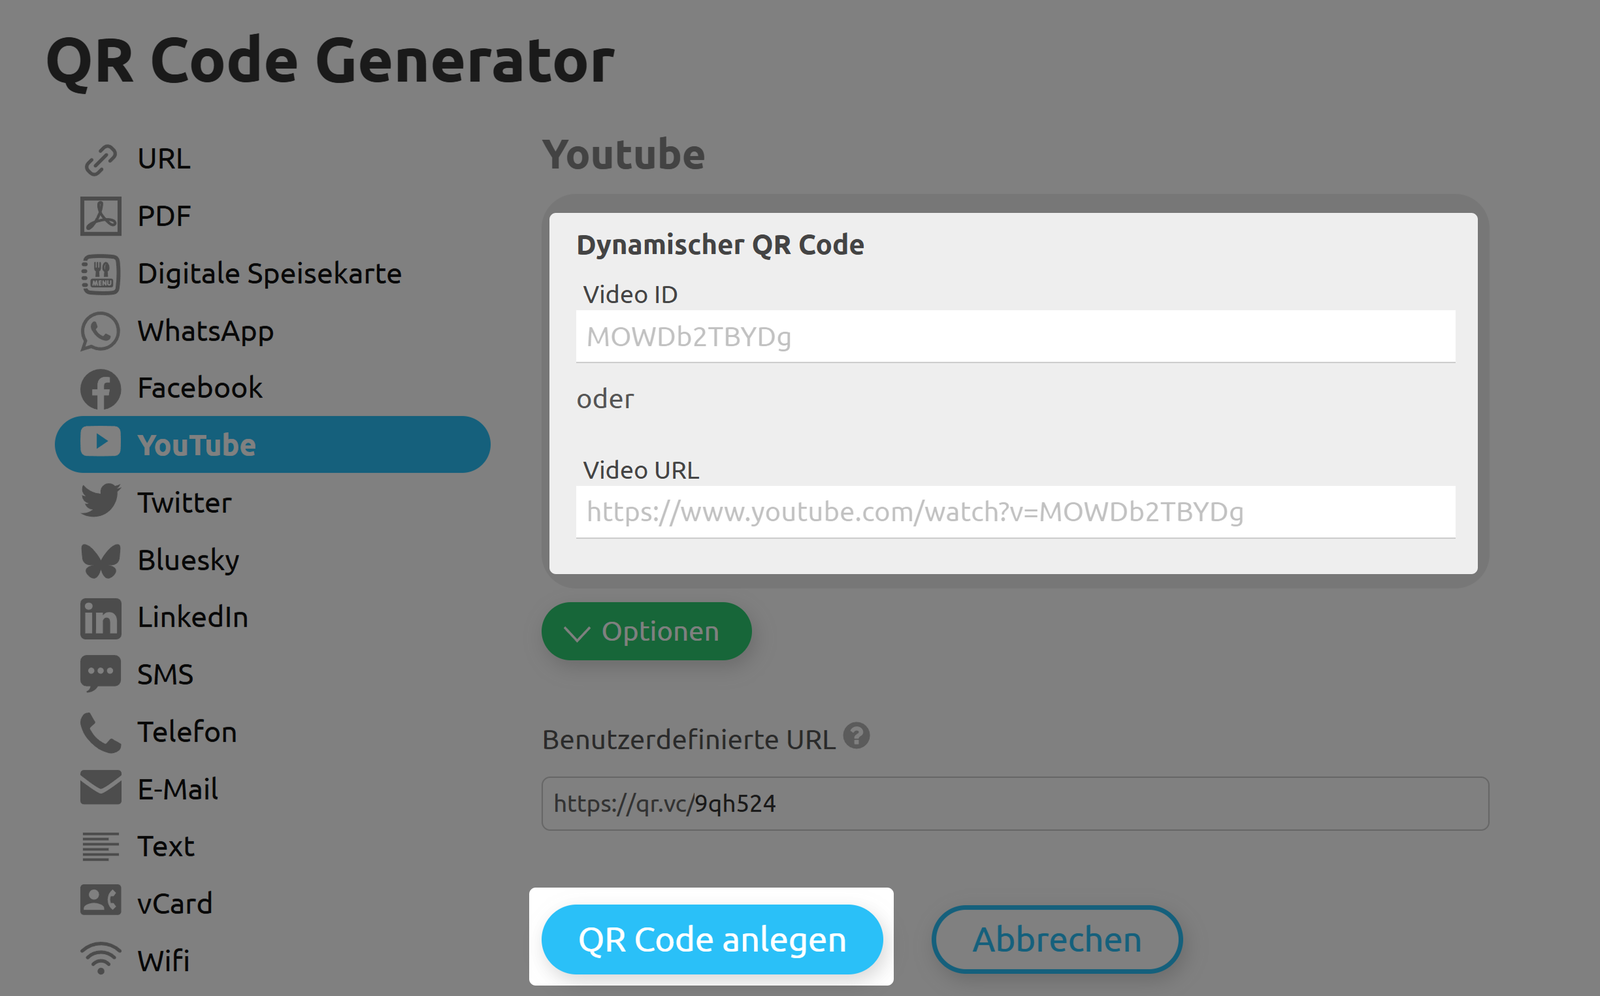The image size is (1600, 996).
Task: Click the Twitter bird icon
Action: click(100, 502)
